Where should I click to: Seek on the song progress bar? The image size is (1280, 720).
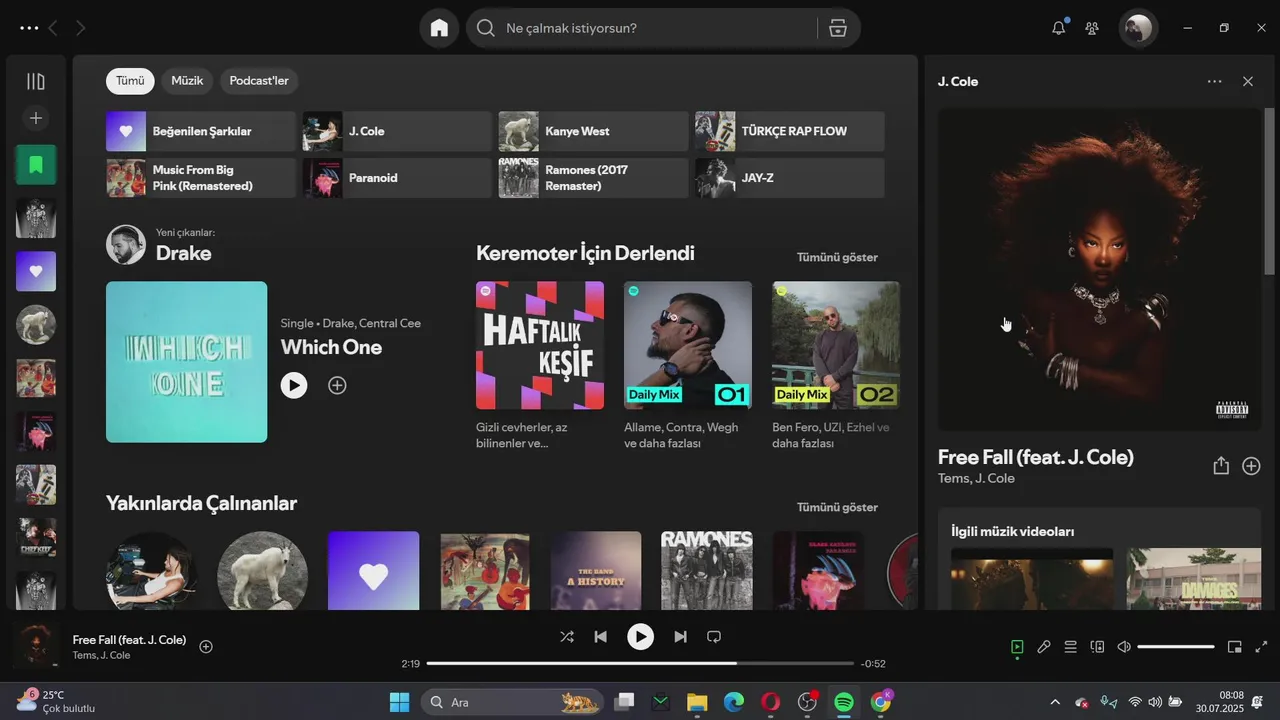pyautogui.click(x=640, y=663)
